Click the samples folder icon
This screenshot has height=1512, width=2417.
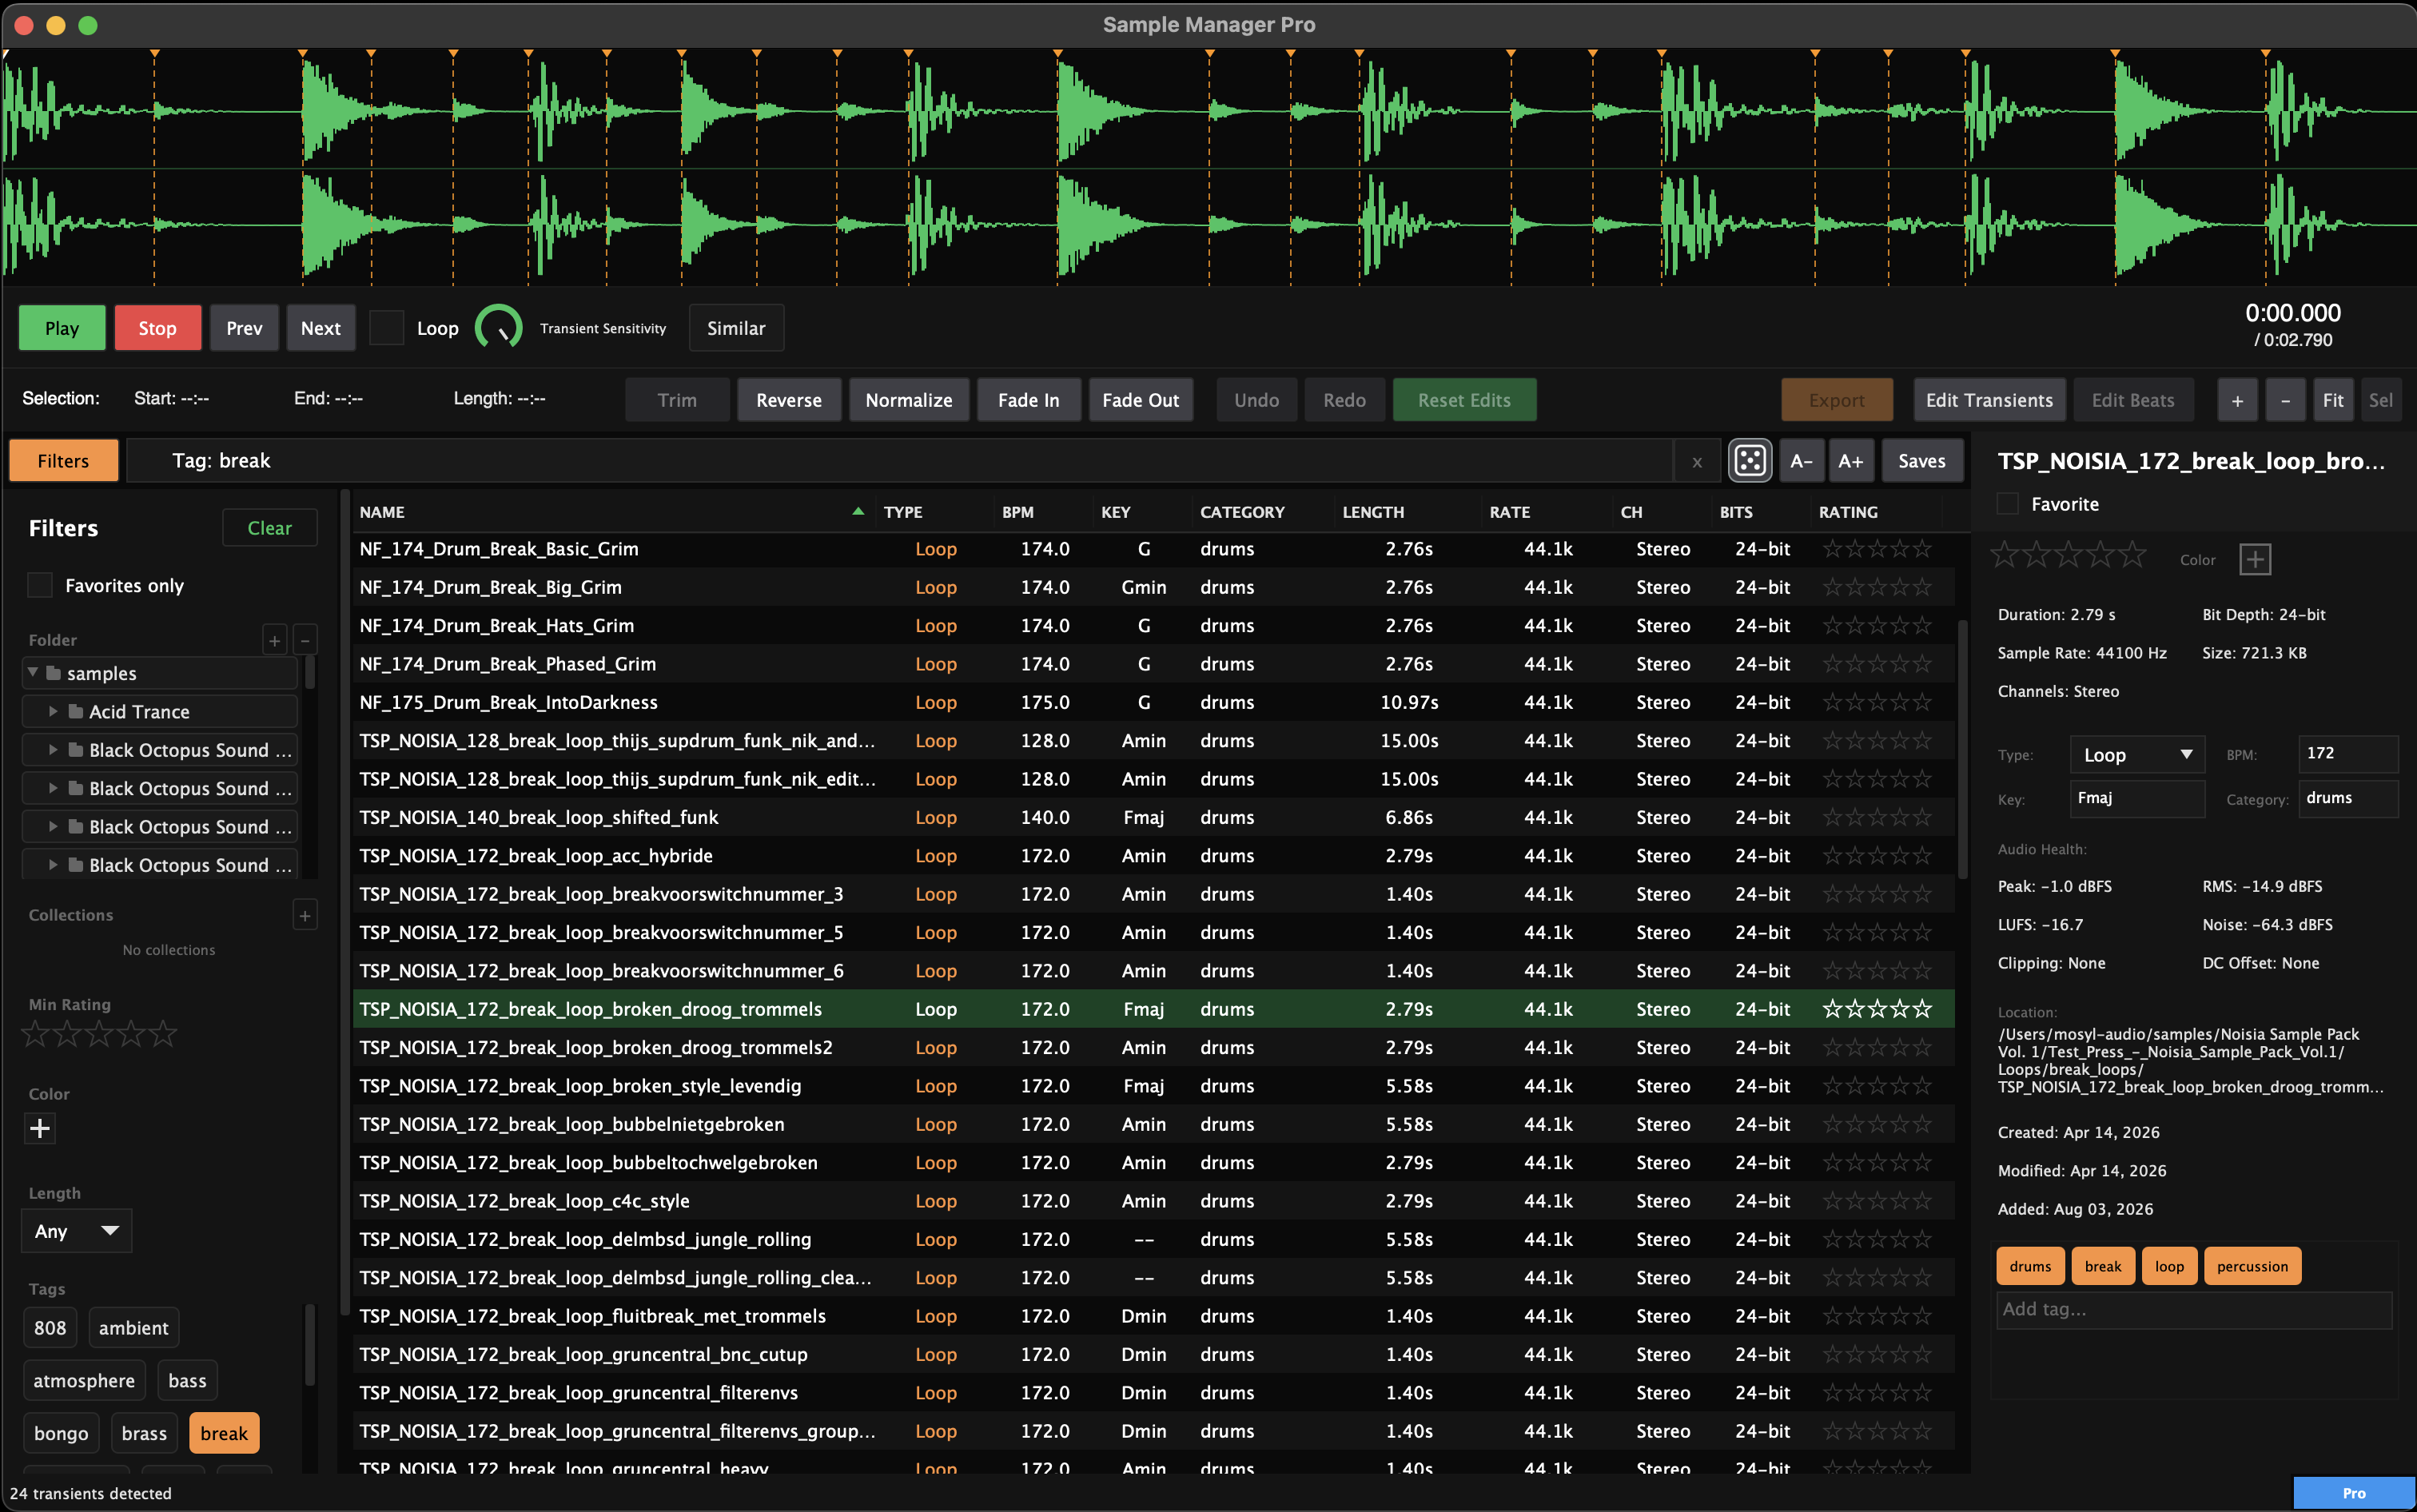point(54,673)
